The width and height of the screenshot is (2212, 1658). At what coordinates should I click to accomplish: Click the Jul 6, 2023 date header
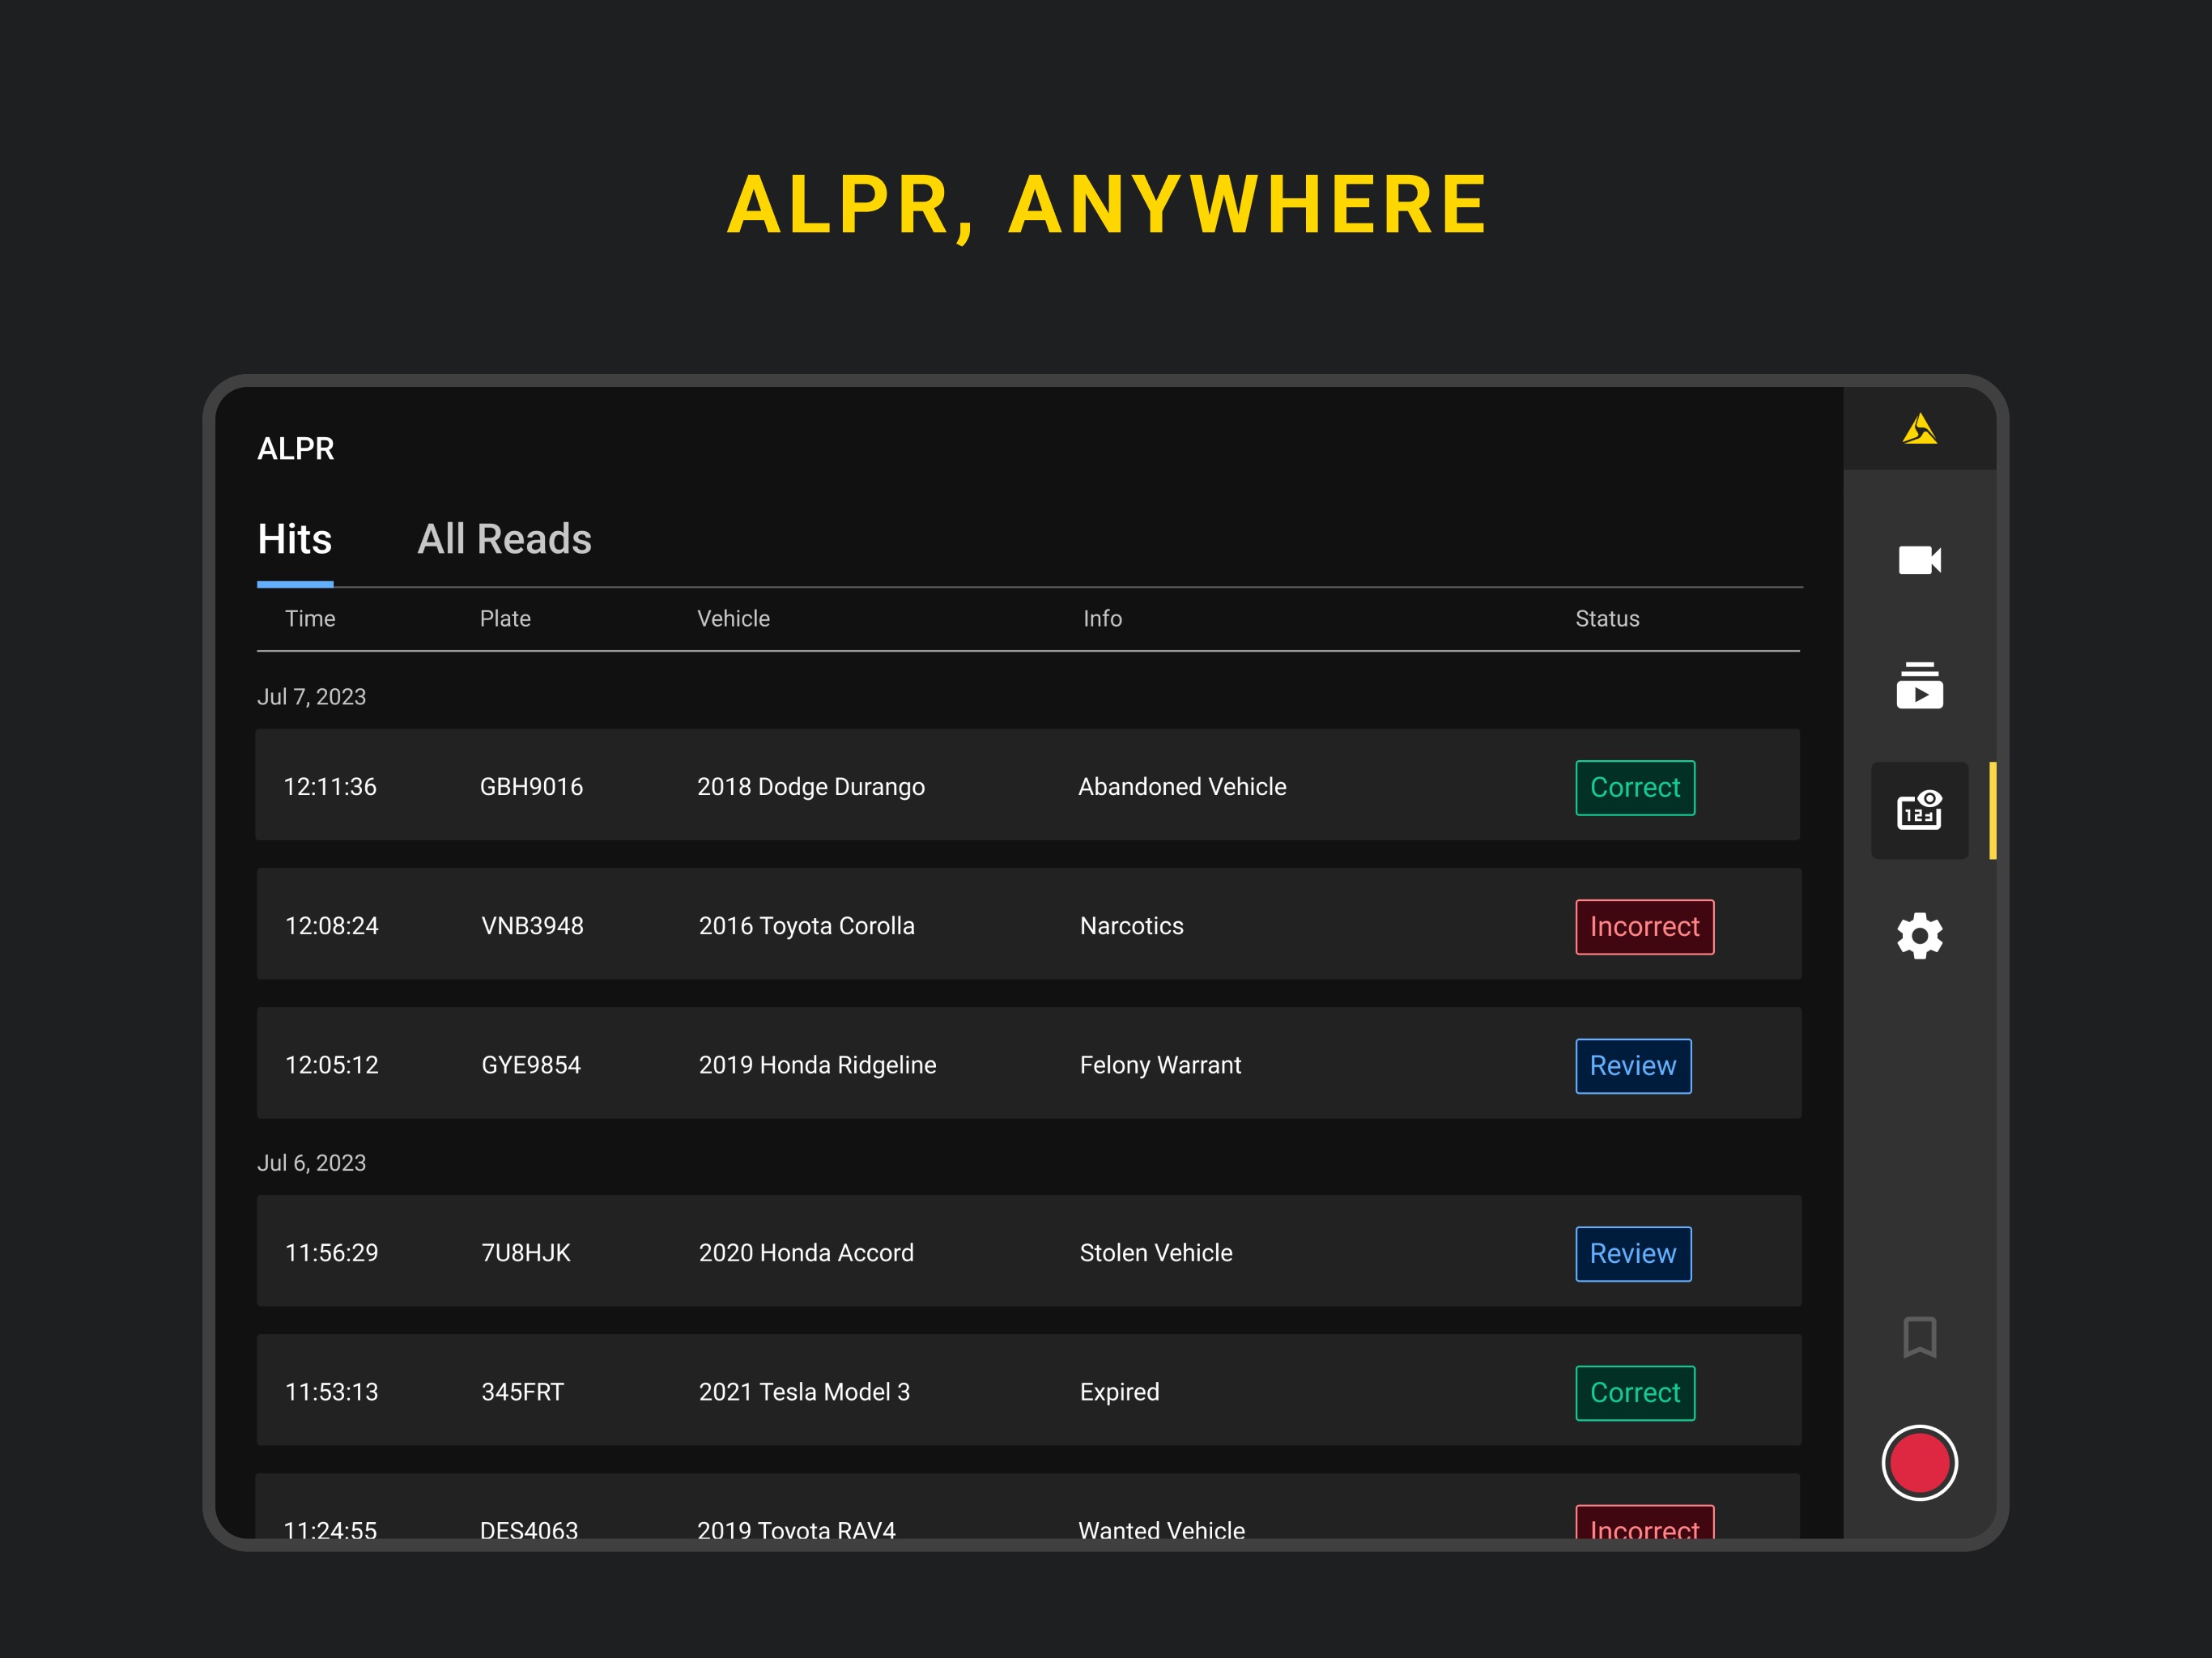point(311,1163)
